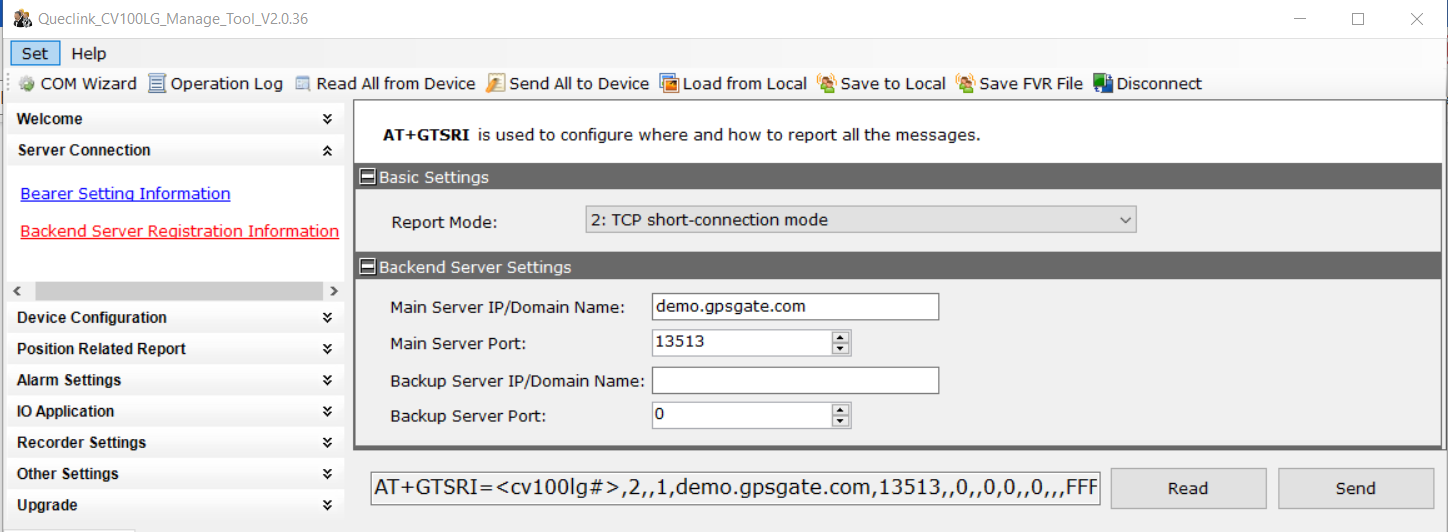Image resolution: width=1448 pixels, height=532 pixels.
Task: Click the Send button
Action: point(1355,488)
